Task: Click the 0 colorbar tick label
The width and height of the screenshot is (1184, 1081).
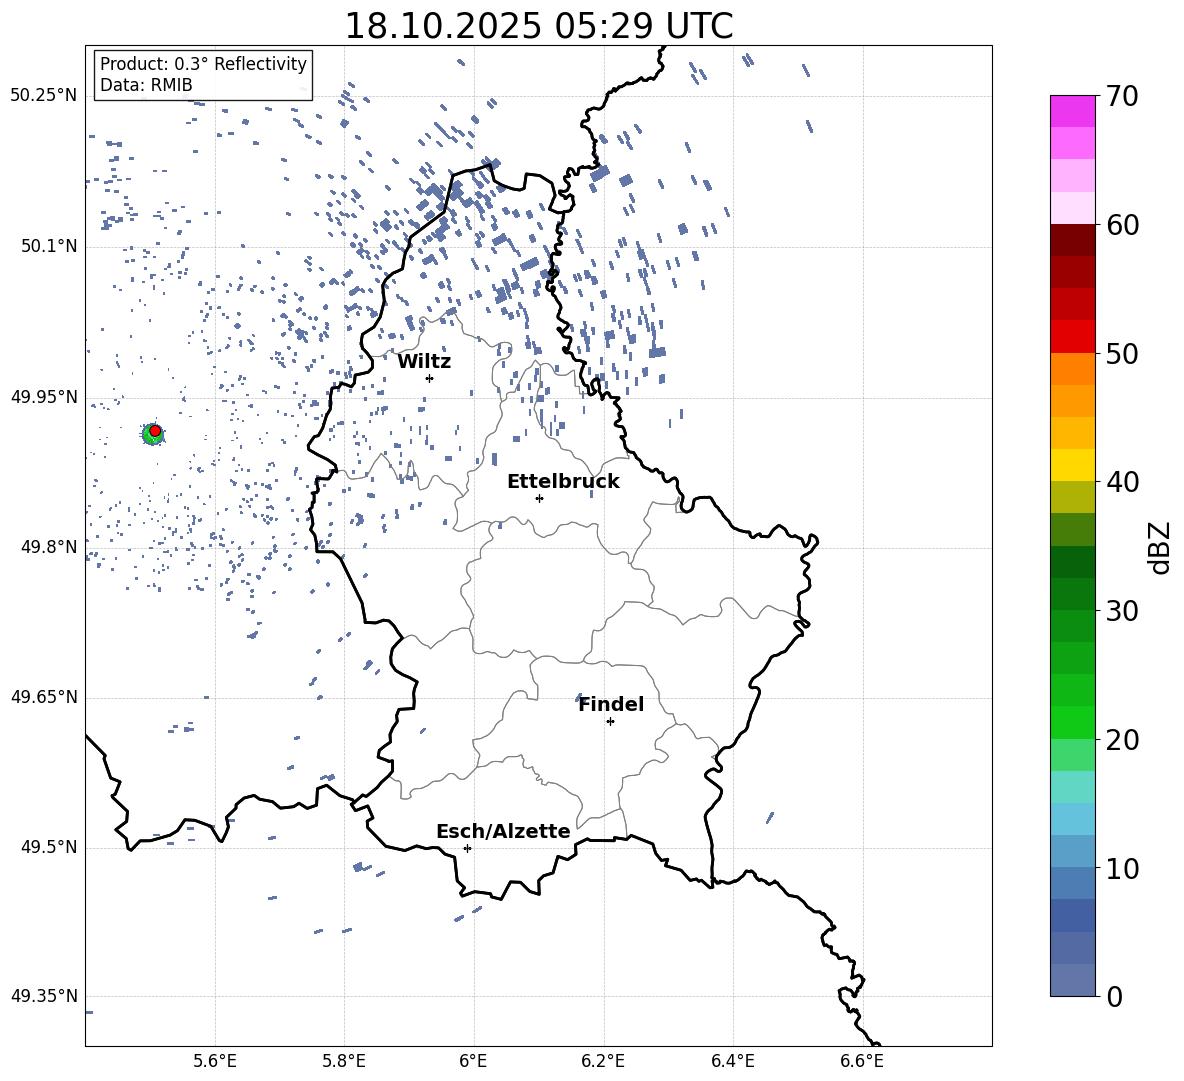Action: coord(1115,997)
